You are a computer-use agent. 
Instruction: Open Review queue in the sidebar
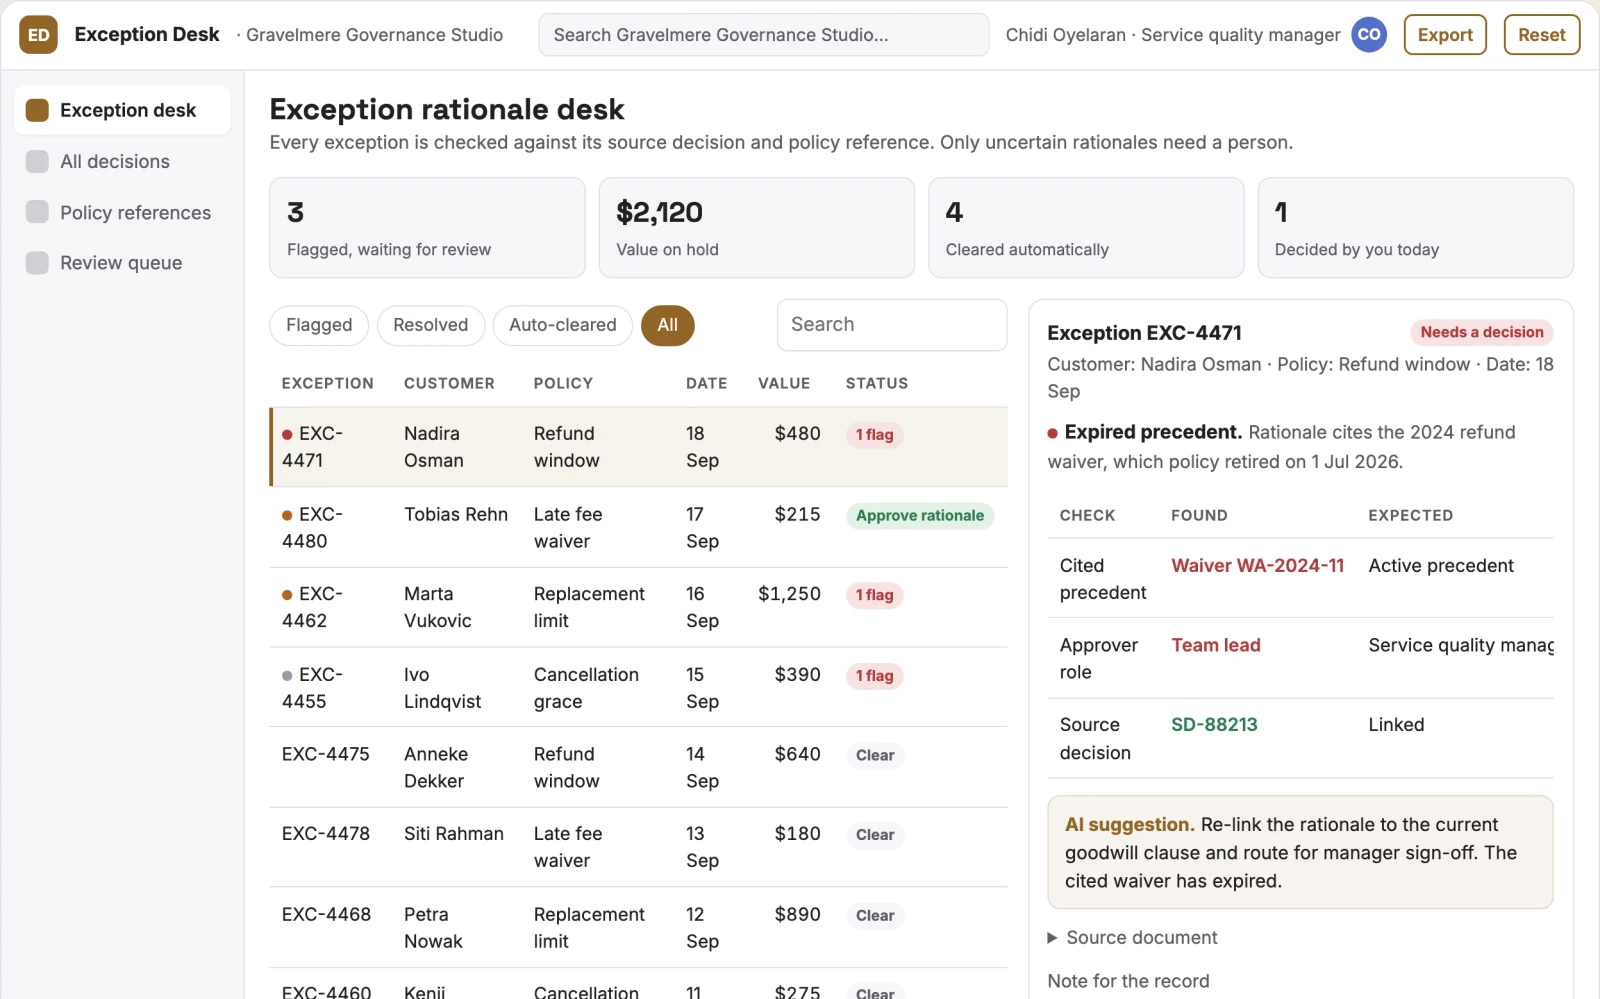pyautogui.click(x=122, y=263)
